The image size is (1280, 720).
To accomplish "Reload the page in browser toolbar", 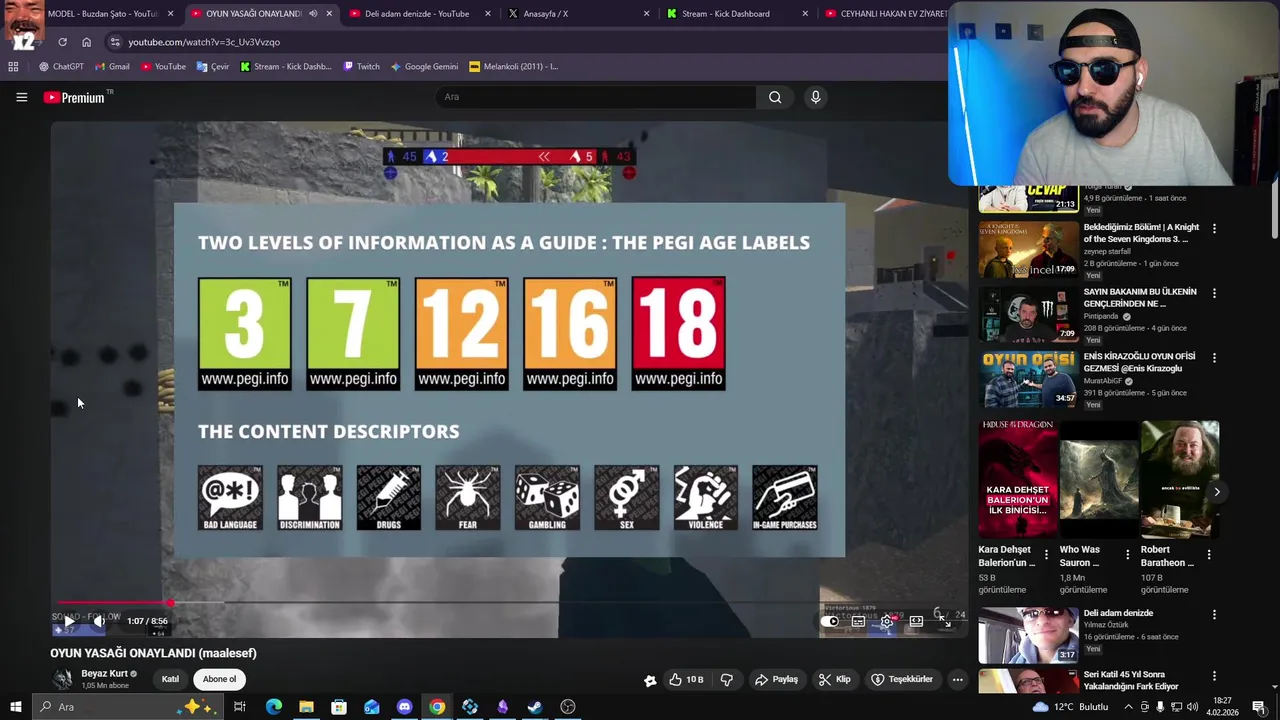I will [x=62, y=42].
